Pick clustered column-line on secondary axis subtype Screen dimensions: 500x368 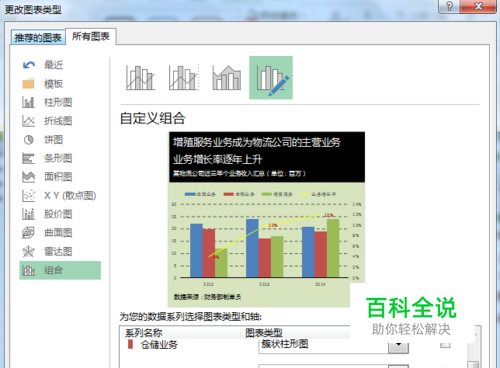pyautogui.click(x=184, y=77)
